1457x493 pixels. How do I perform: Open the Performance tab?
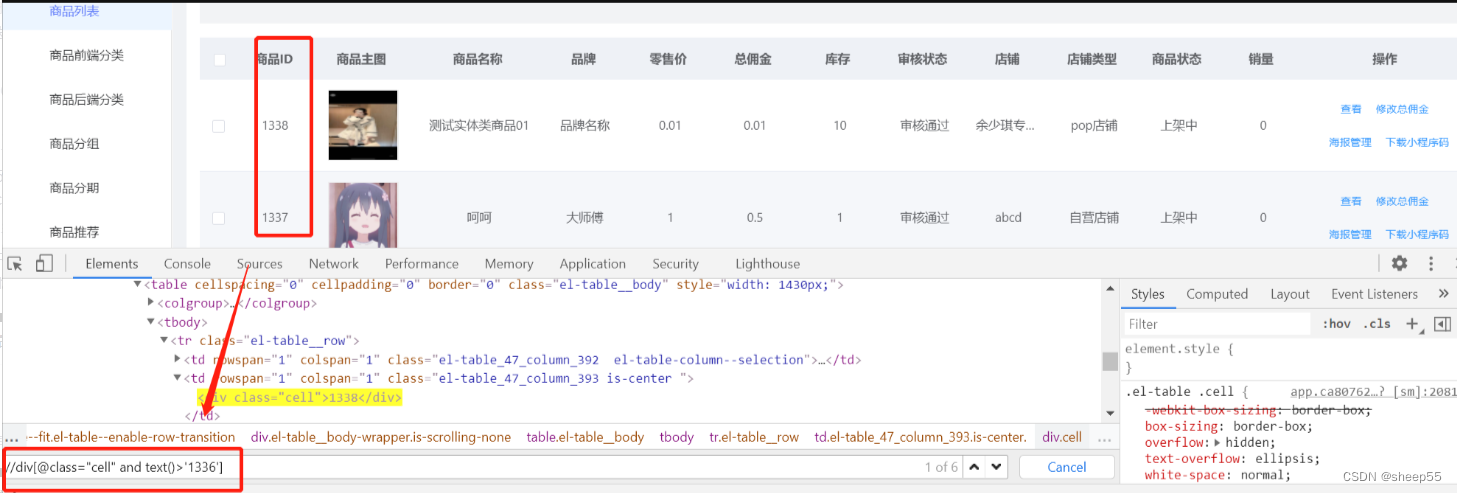(421, 264)
